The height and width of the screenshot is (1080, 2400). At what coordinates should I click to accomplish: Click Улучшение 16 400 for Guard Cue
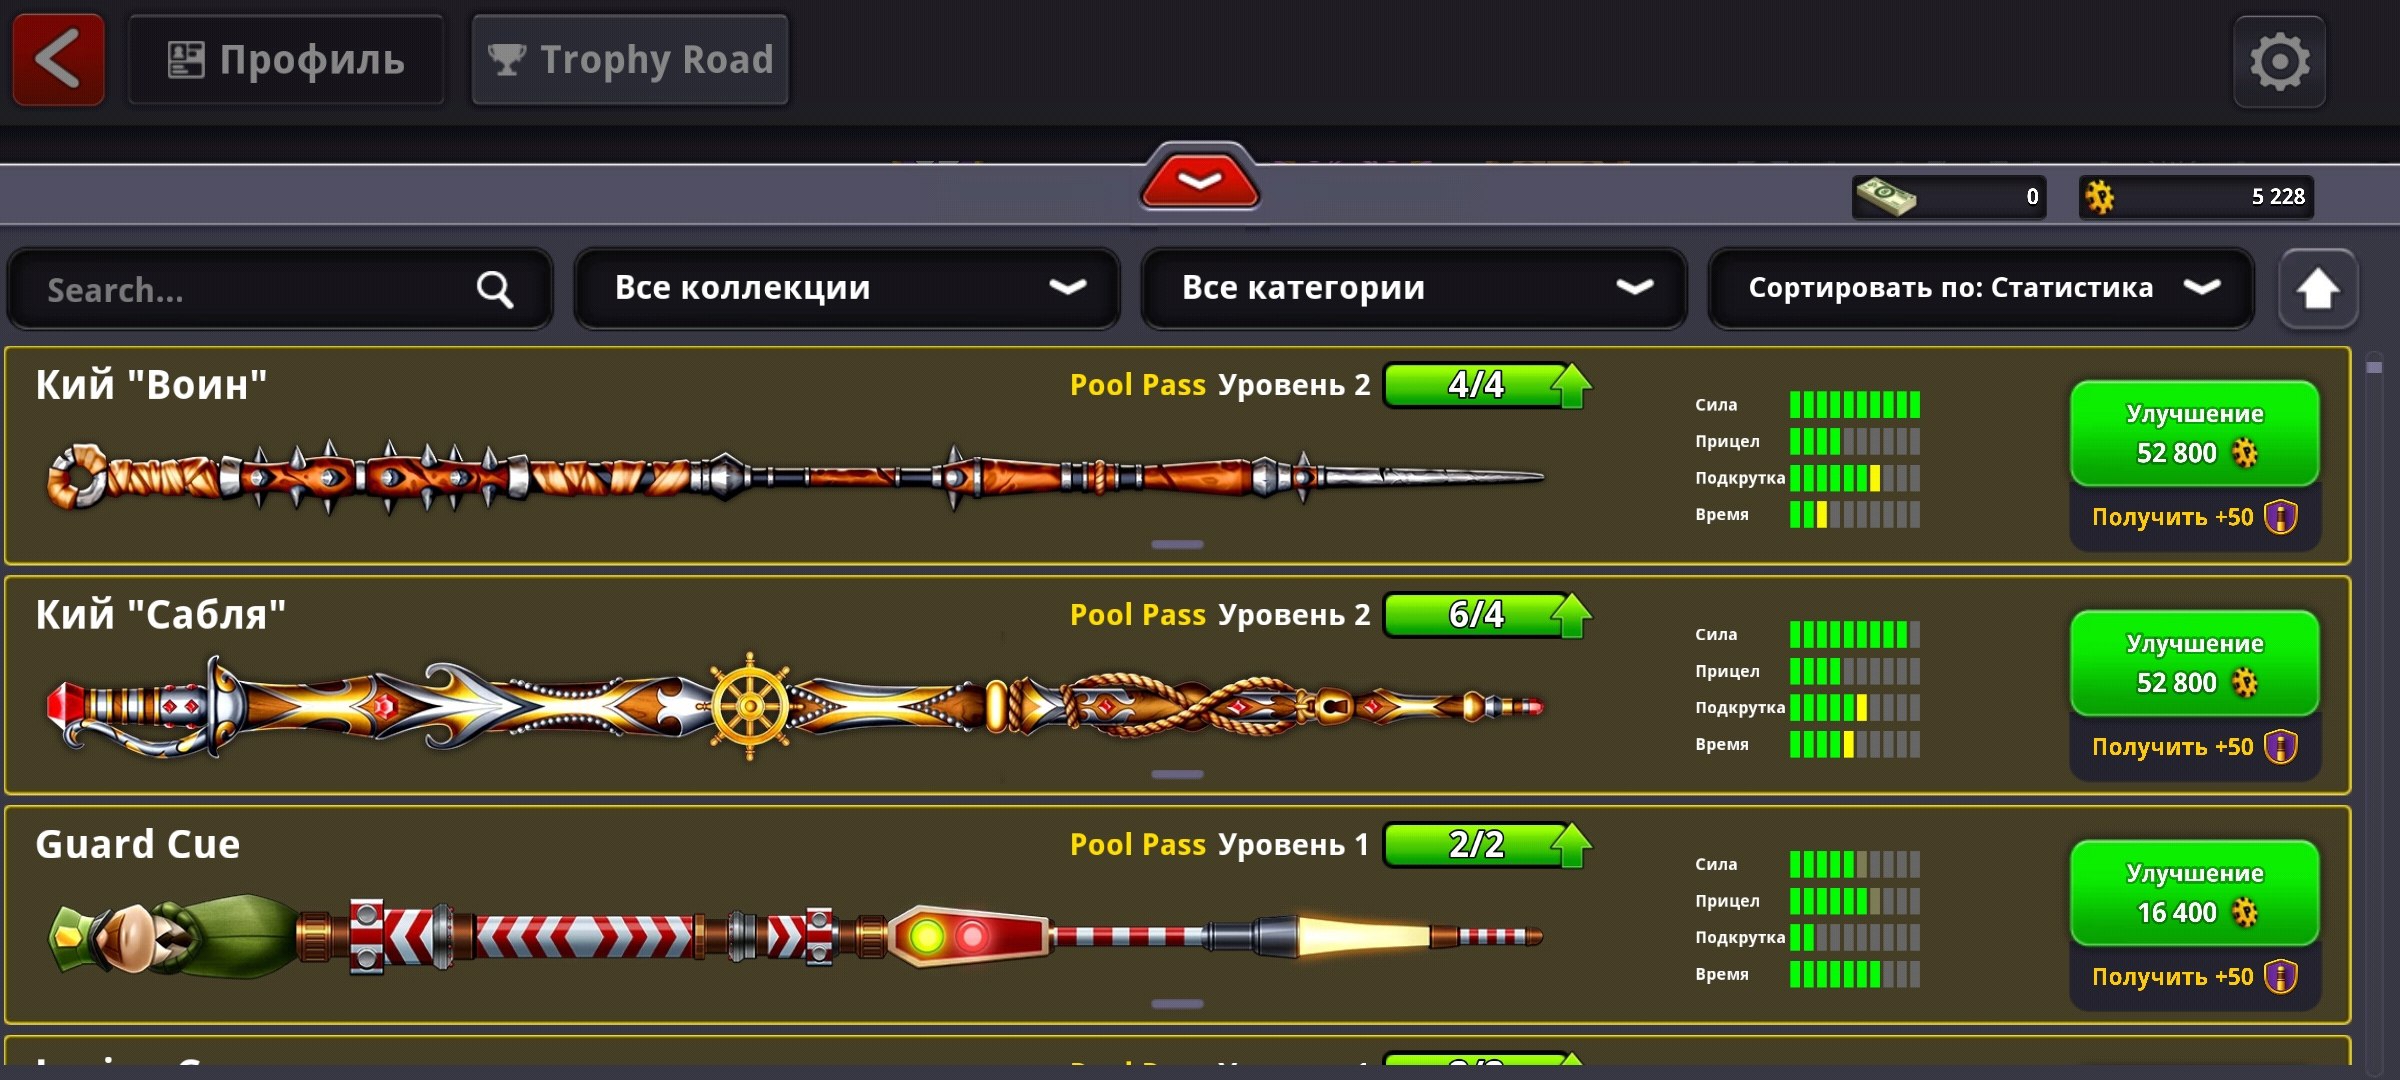tap(2194, 893)
